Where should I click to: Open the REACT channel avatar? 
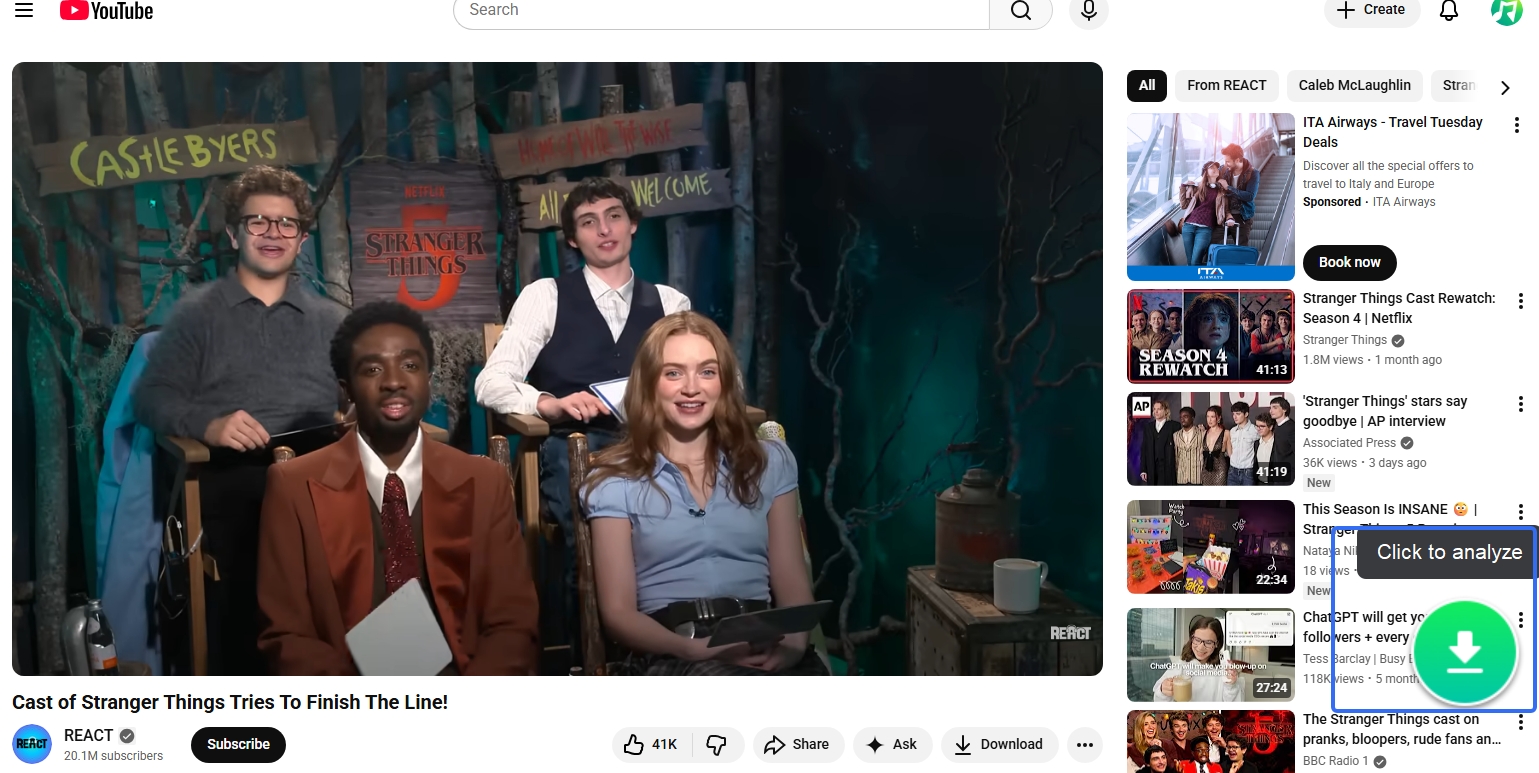(32, 744)
